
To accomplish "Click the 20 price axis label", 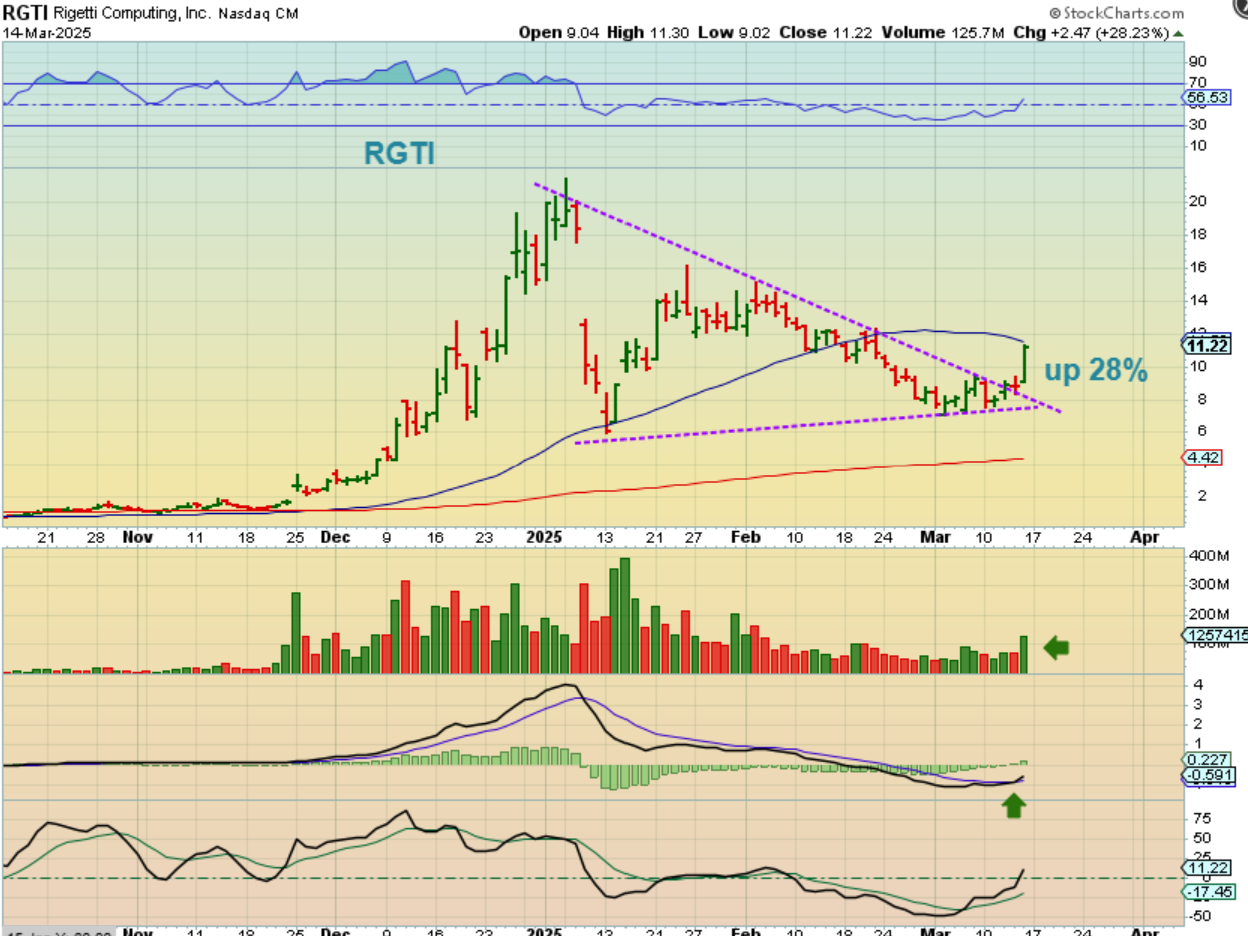I will 1198,201.
